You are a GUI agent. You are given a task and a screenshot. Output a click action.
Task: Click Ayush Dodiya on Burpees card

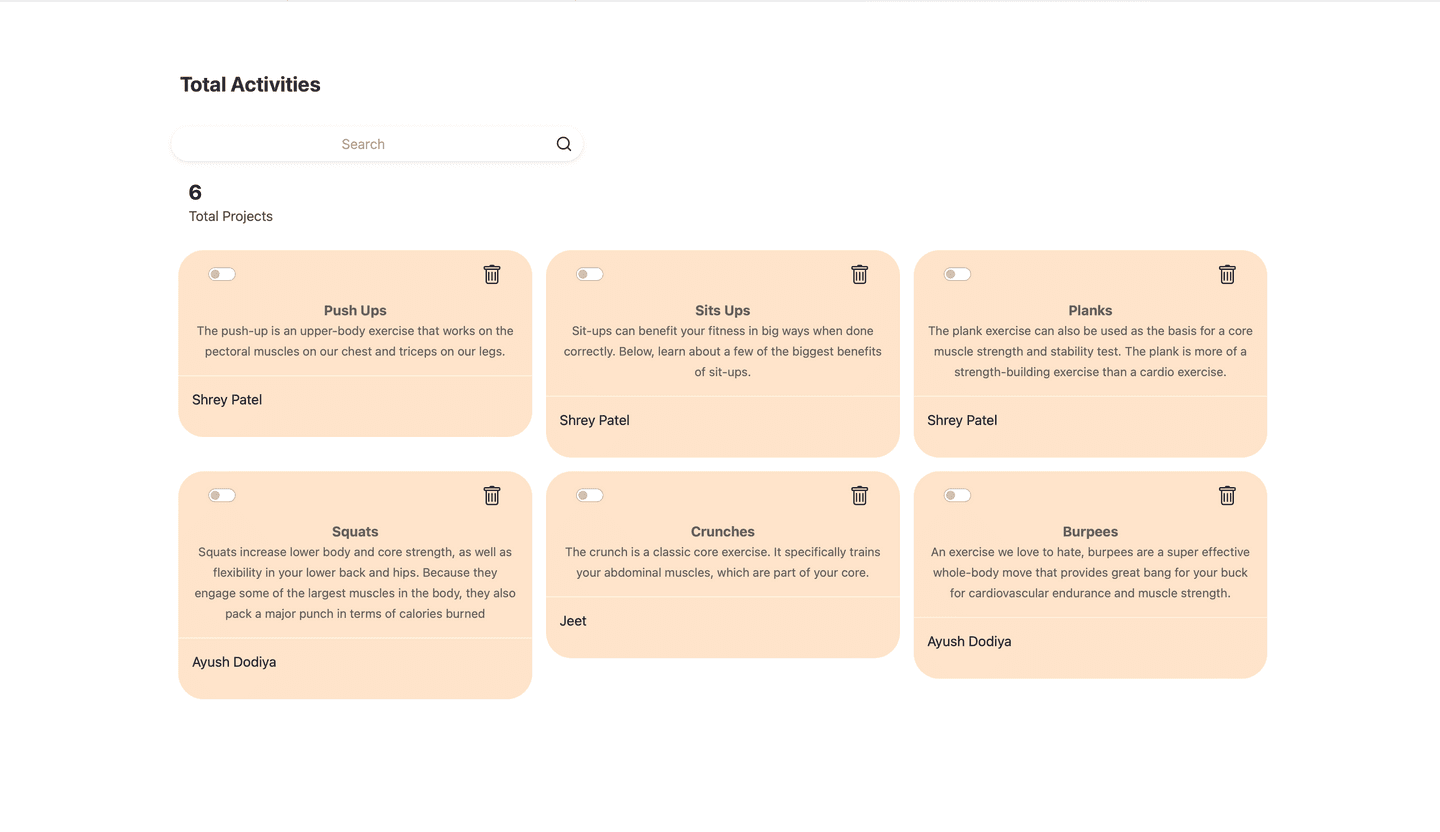[969, 641]
